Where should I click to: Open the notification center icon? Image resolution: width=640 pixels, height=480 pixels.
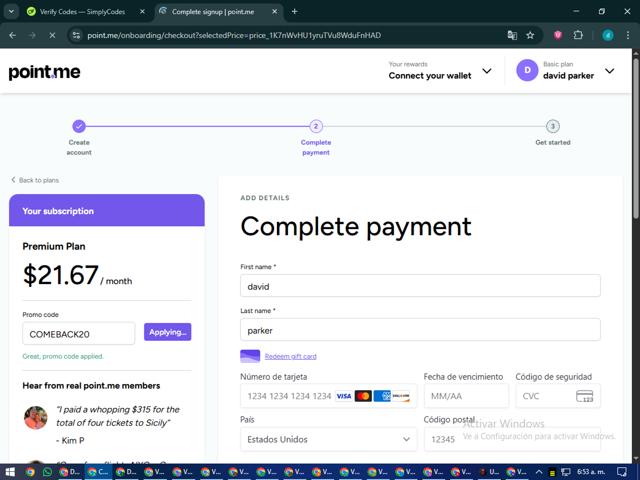pos(622,472)
